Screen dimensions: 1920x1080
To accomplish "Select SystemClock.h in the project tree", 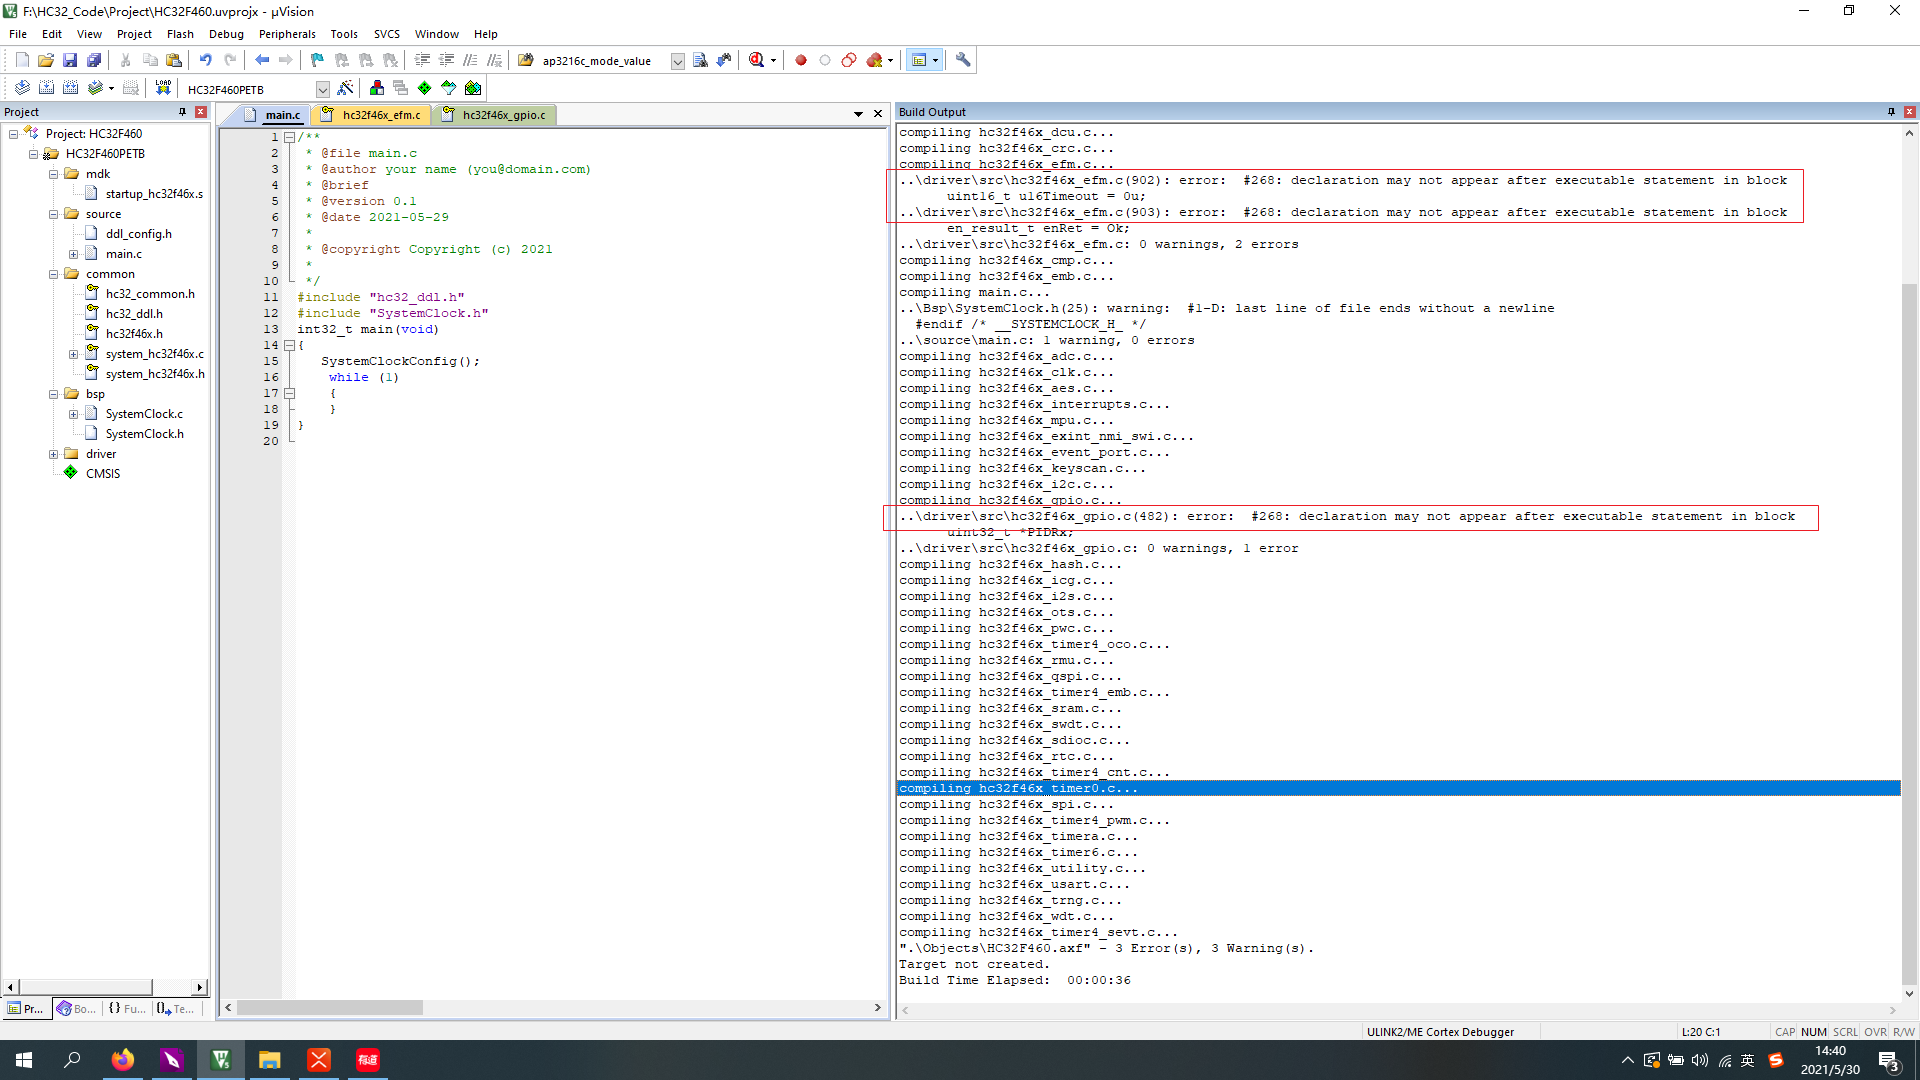I will [x=144, y=434].
